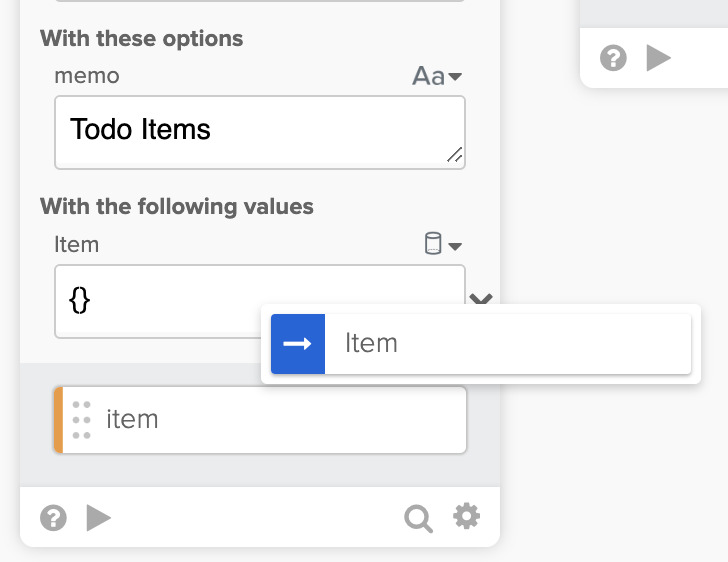
Task: Click the memo field label
Action: pos(87,76)
